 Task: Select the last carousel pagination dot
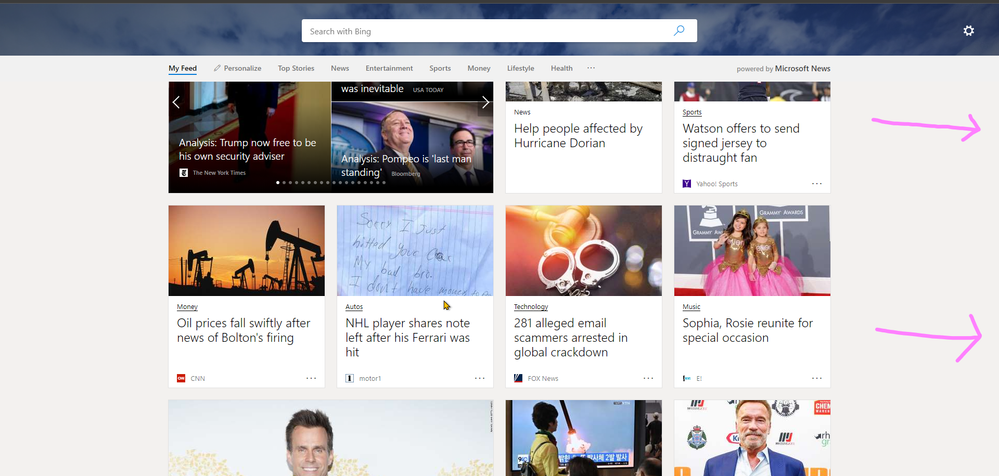tap(384, 182)
